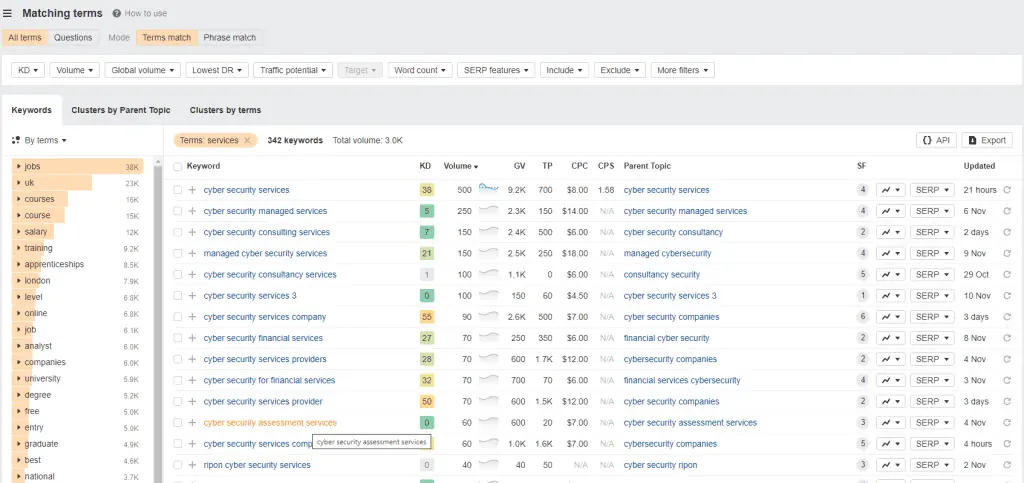1024x483 pixels.
Task: Open trend chart menu for 'cyber security services providers'
Action: pos(891,359)
